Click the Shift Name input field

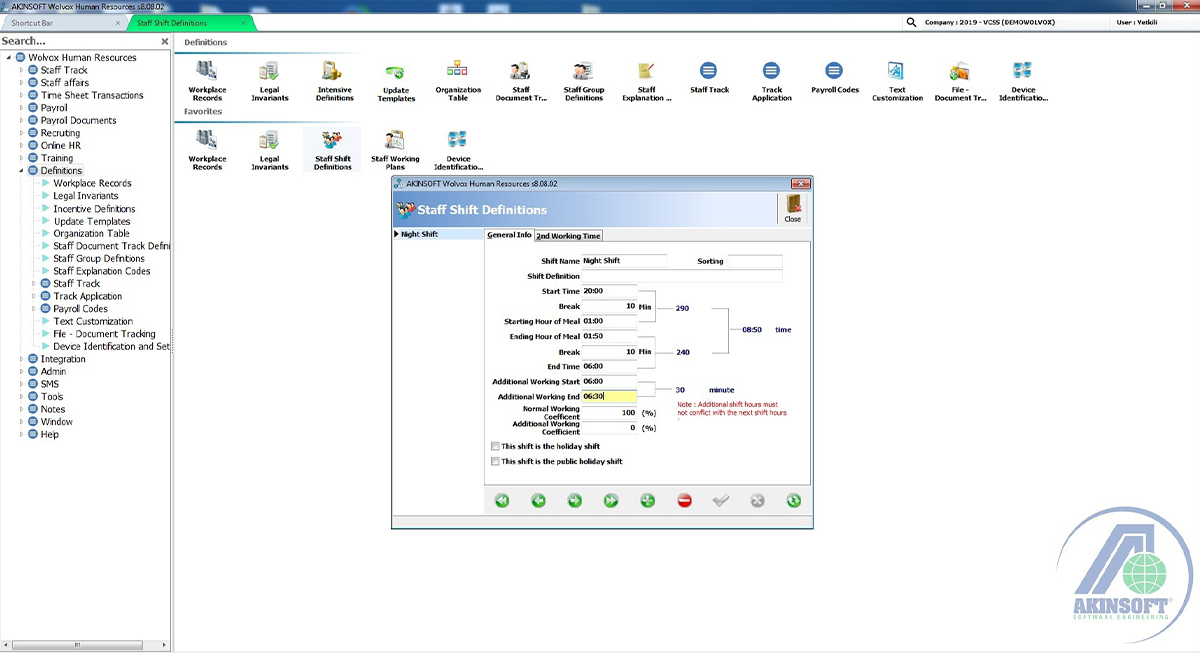624,261
